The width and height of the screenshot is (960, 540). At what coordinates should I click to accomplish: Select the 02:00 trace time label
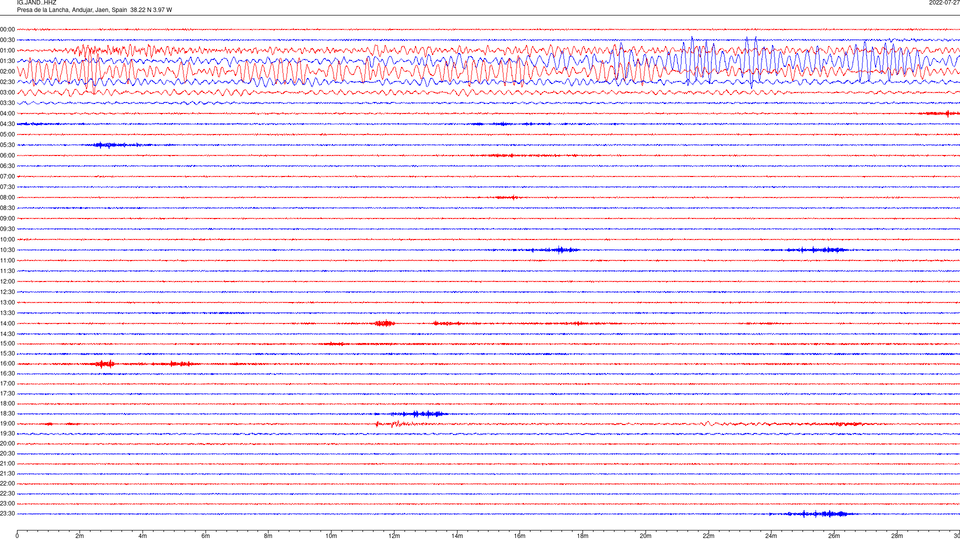pyautogui.click(x=7, y=71)
